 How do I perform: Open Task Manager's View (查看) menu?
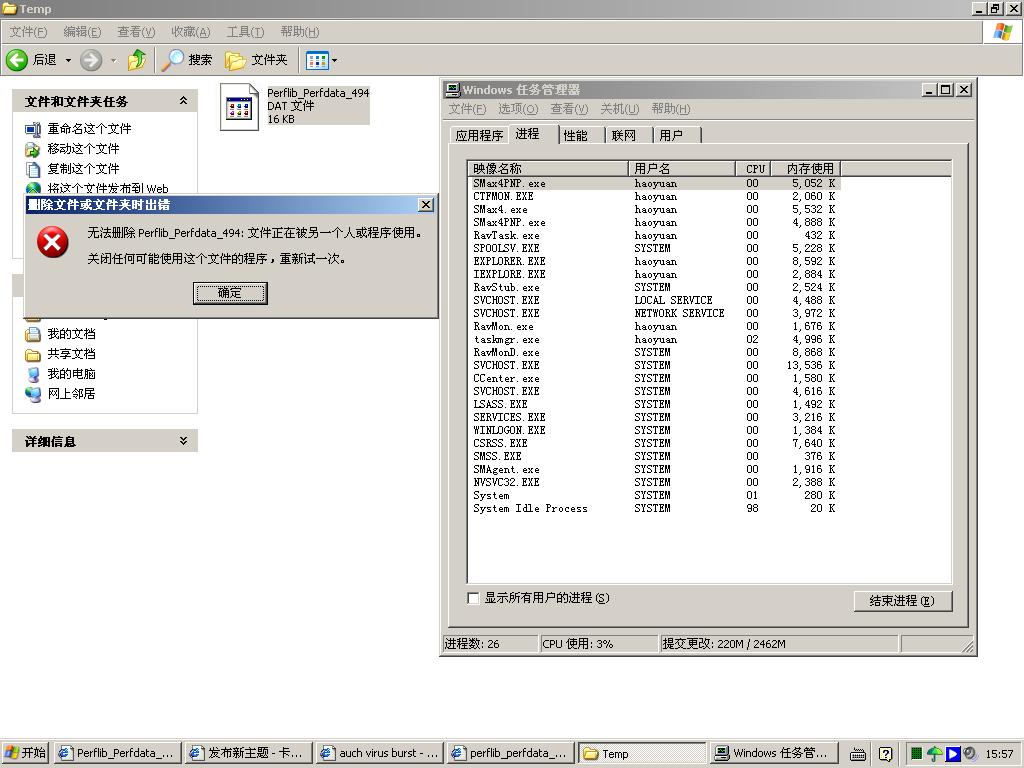point(568,109)
